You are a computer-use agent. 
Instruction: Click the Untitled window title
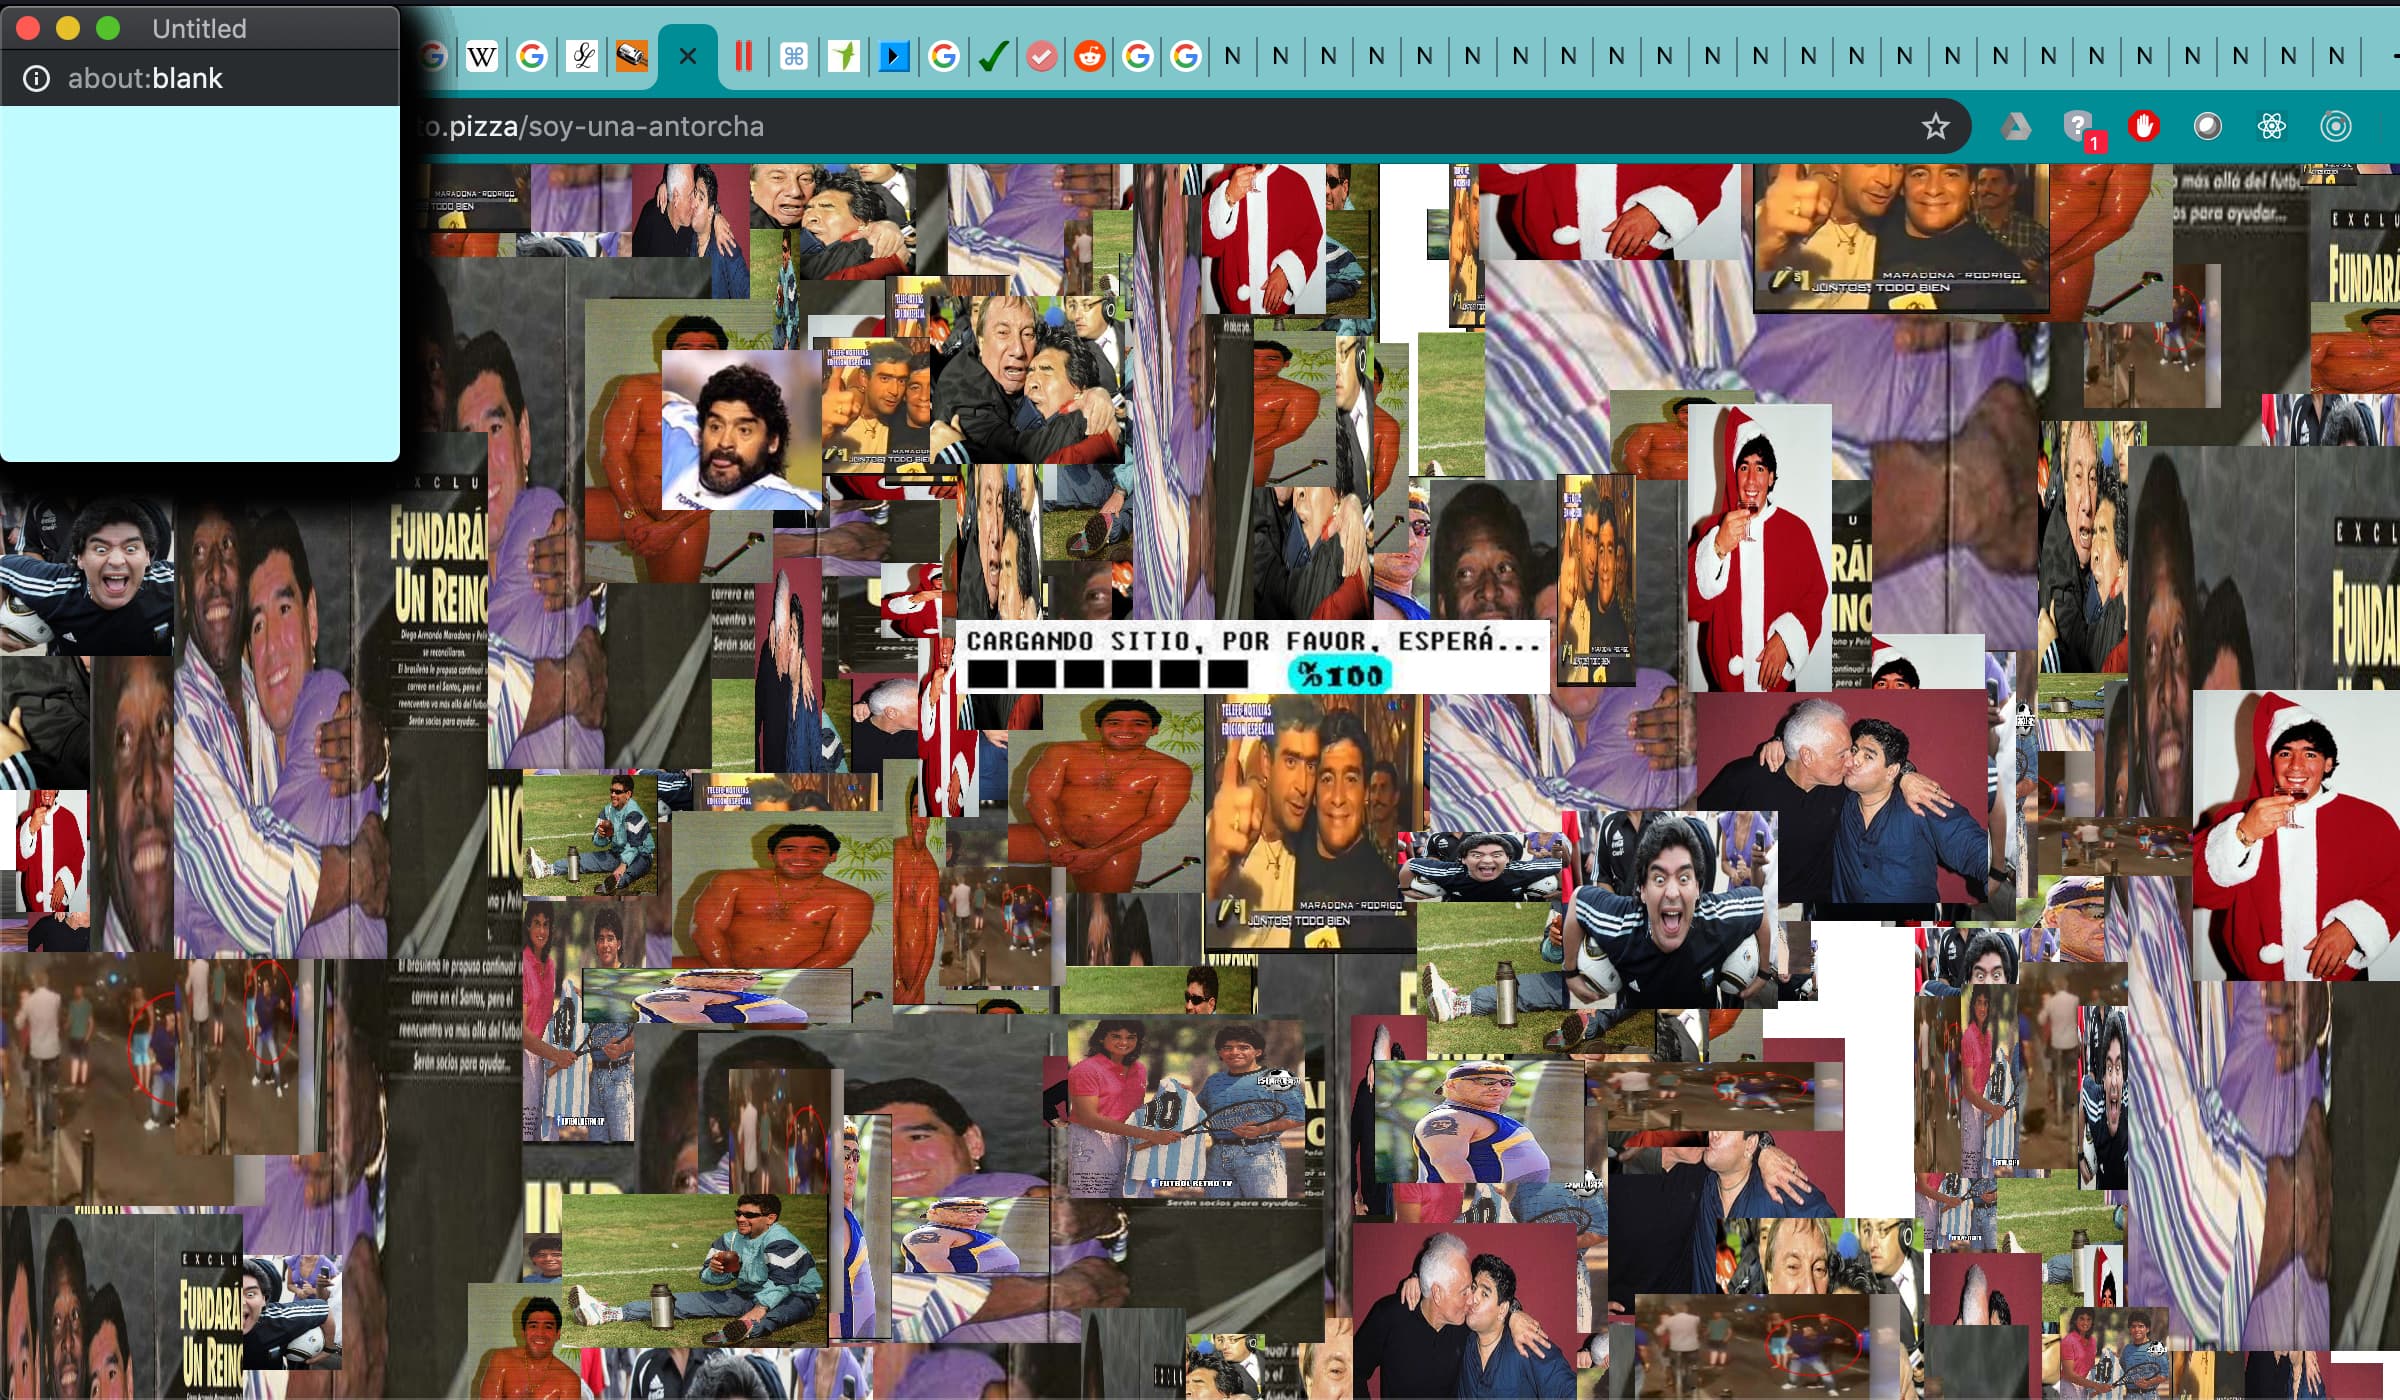point(199,28)
